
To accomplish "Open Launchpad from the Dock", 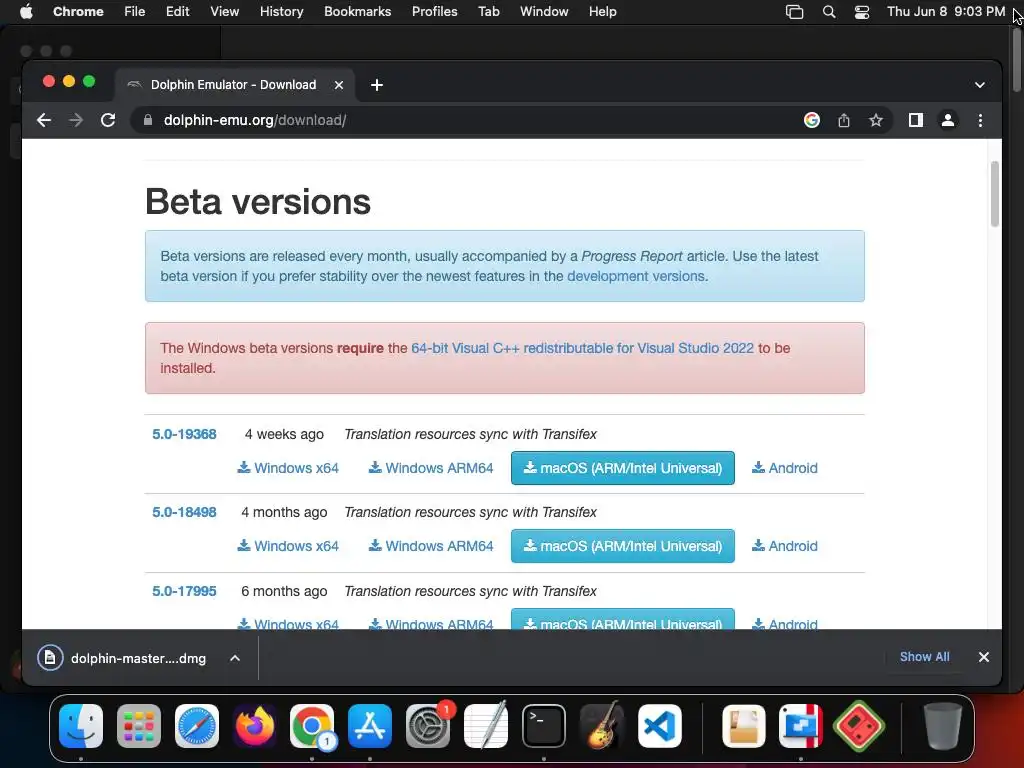I will [x=139, y=726].
